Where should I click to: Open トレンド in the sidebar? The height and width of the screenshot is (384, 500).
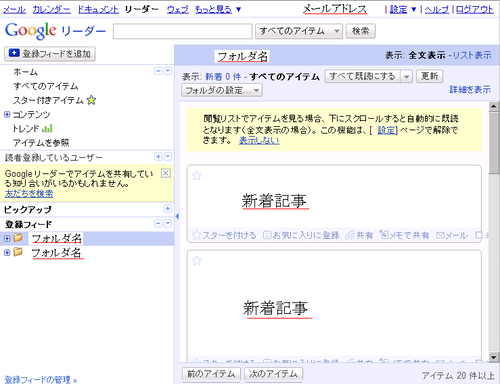[26, 129]
